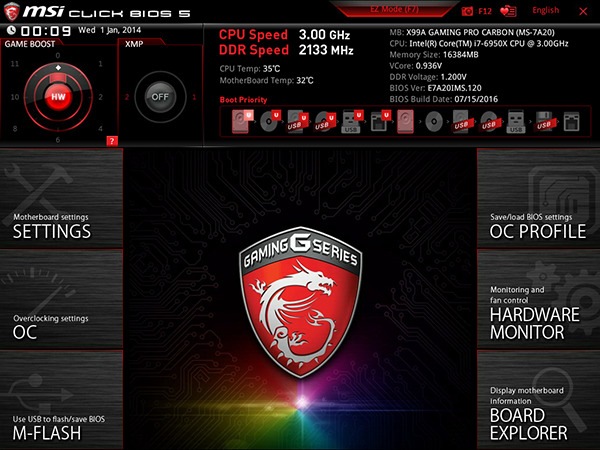Click the clock icon beside the time
This screenshot has height=450, width=600.
11,30
